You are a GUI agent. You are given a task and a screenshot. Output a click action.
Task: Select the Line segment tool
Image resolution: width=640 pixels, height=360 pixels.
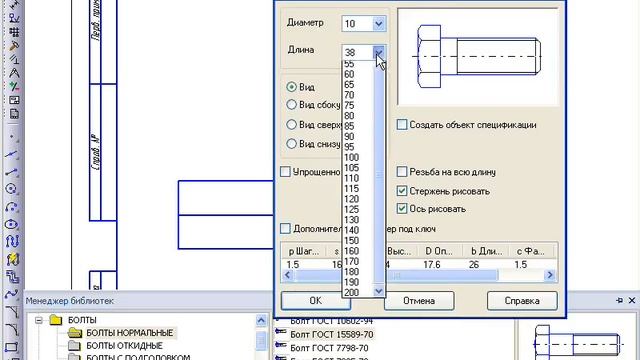(12, 172)
